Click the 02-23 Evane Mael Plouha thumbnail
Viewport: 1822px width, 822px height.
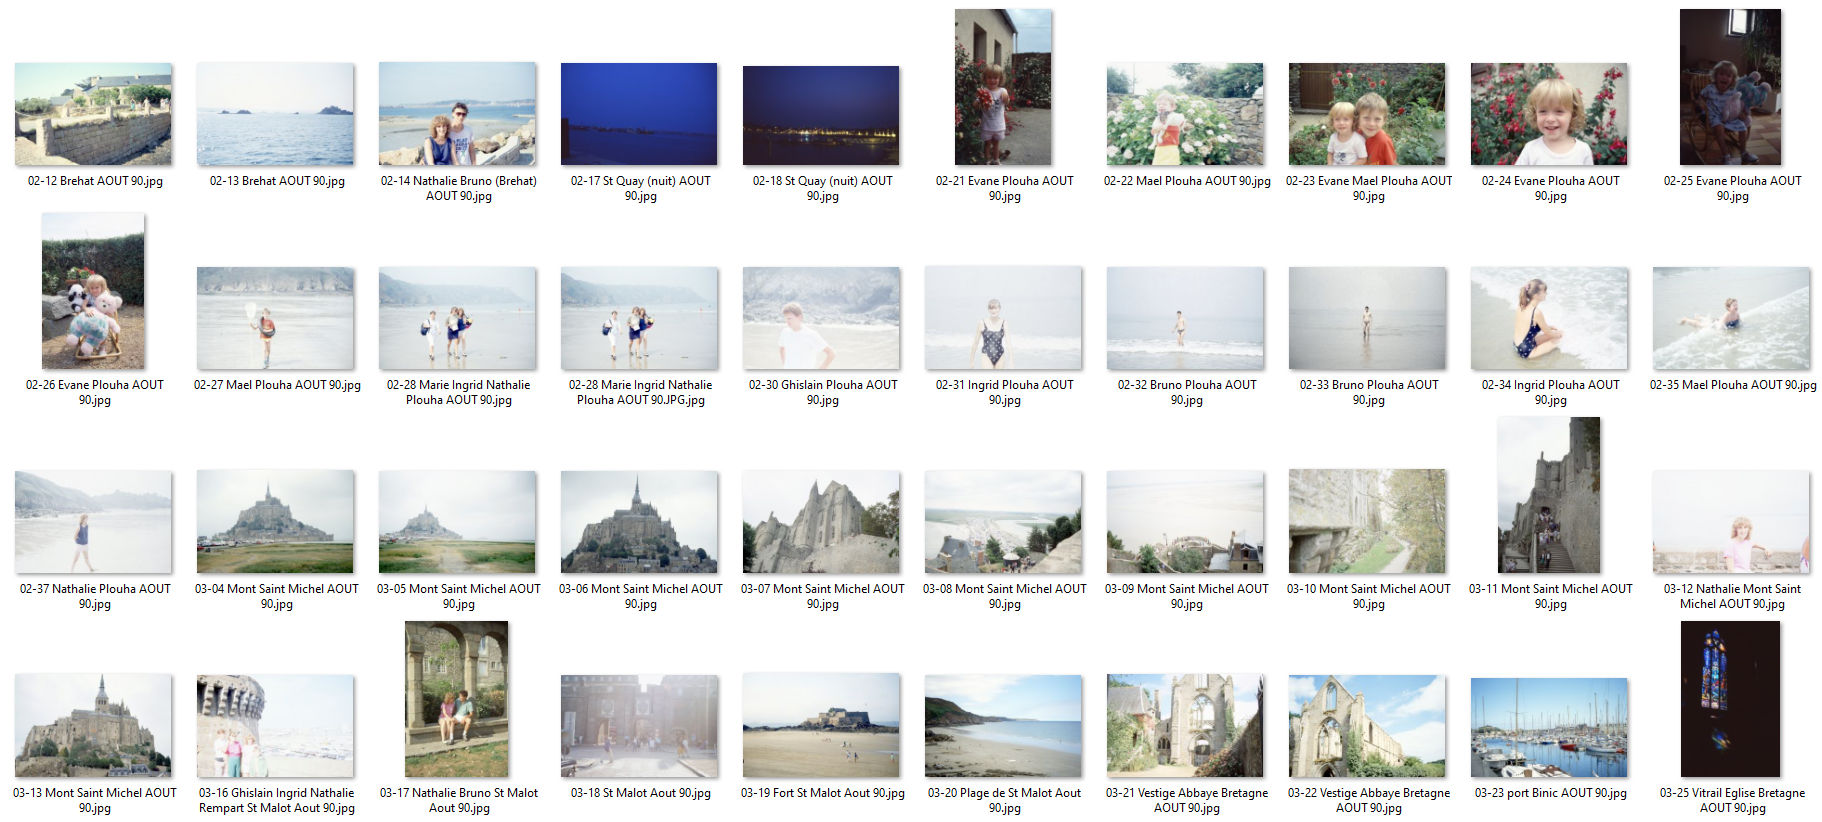coord(1367,114)
